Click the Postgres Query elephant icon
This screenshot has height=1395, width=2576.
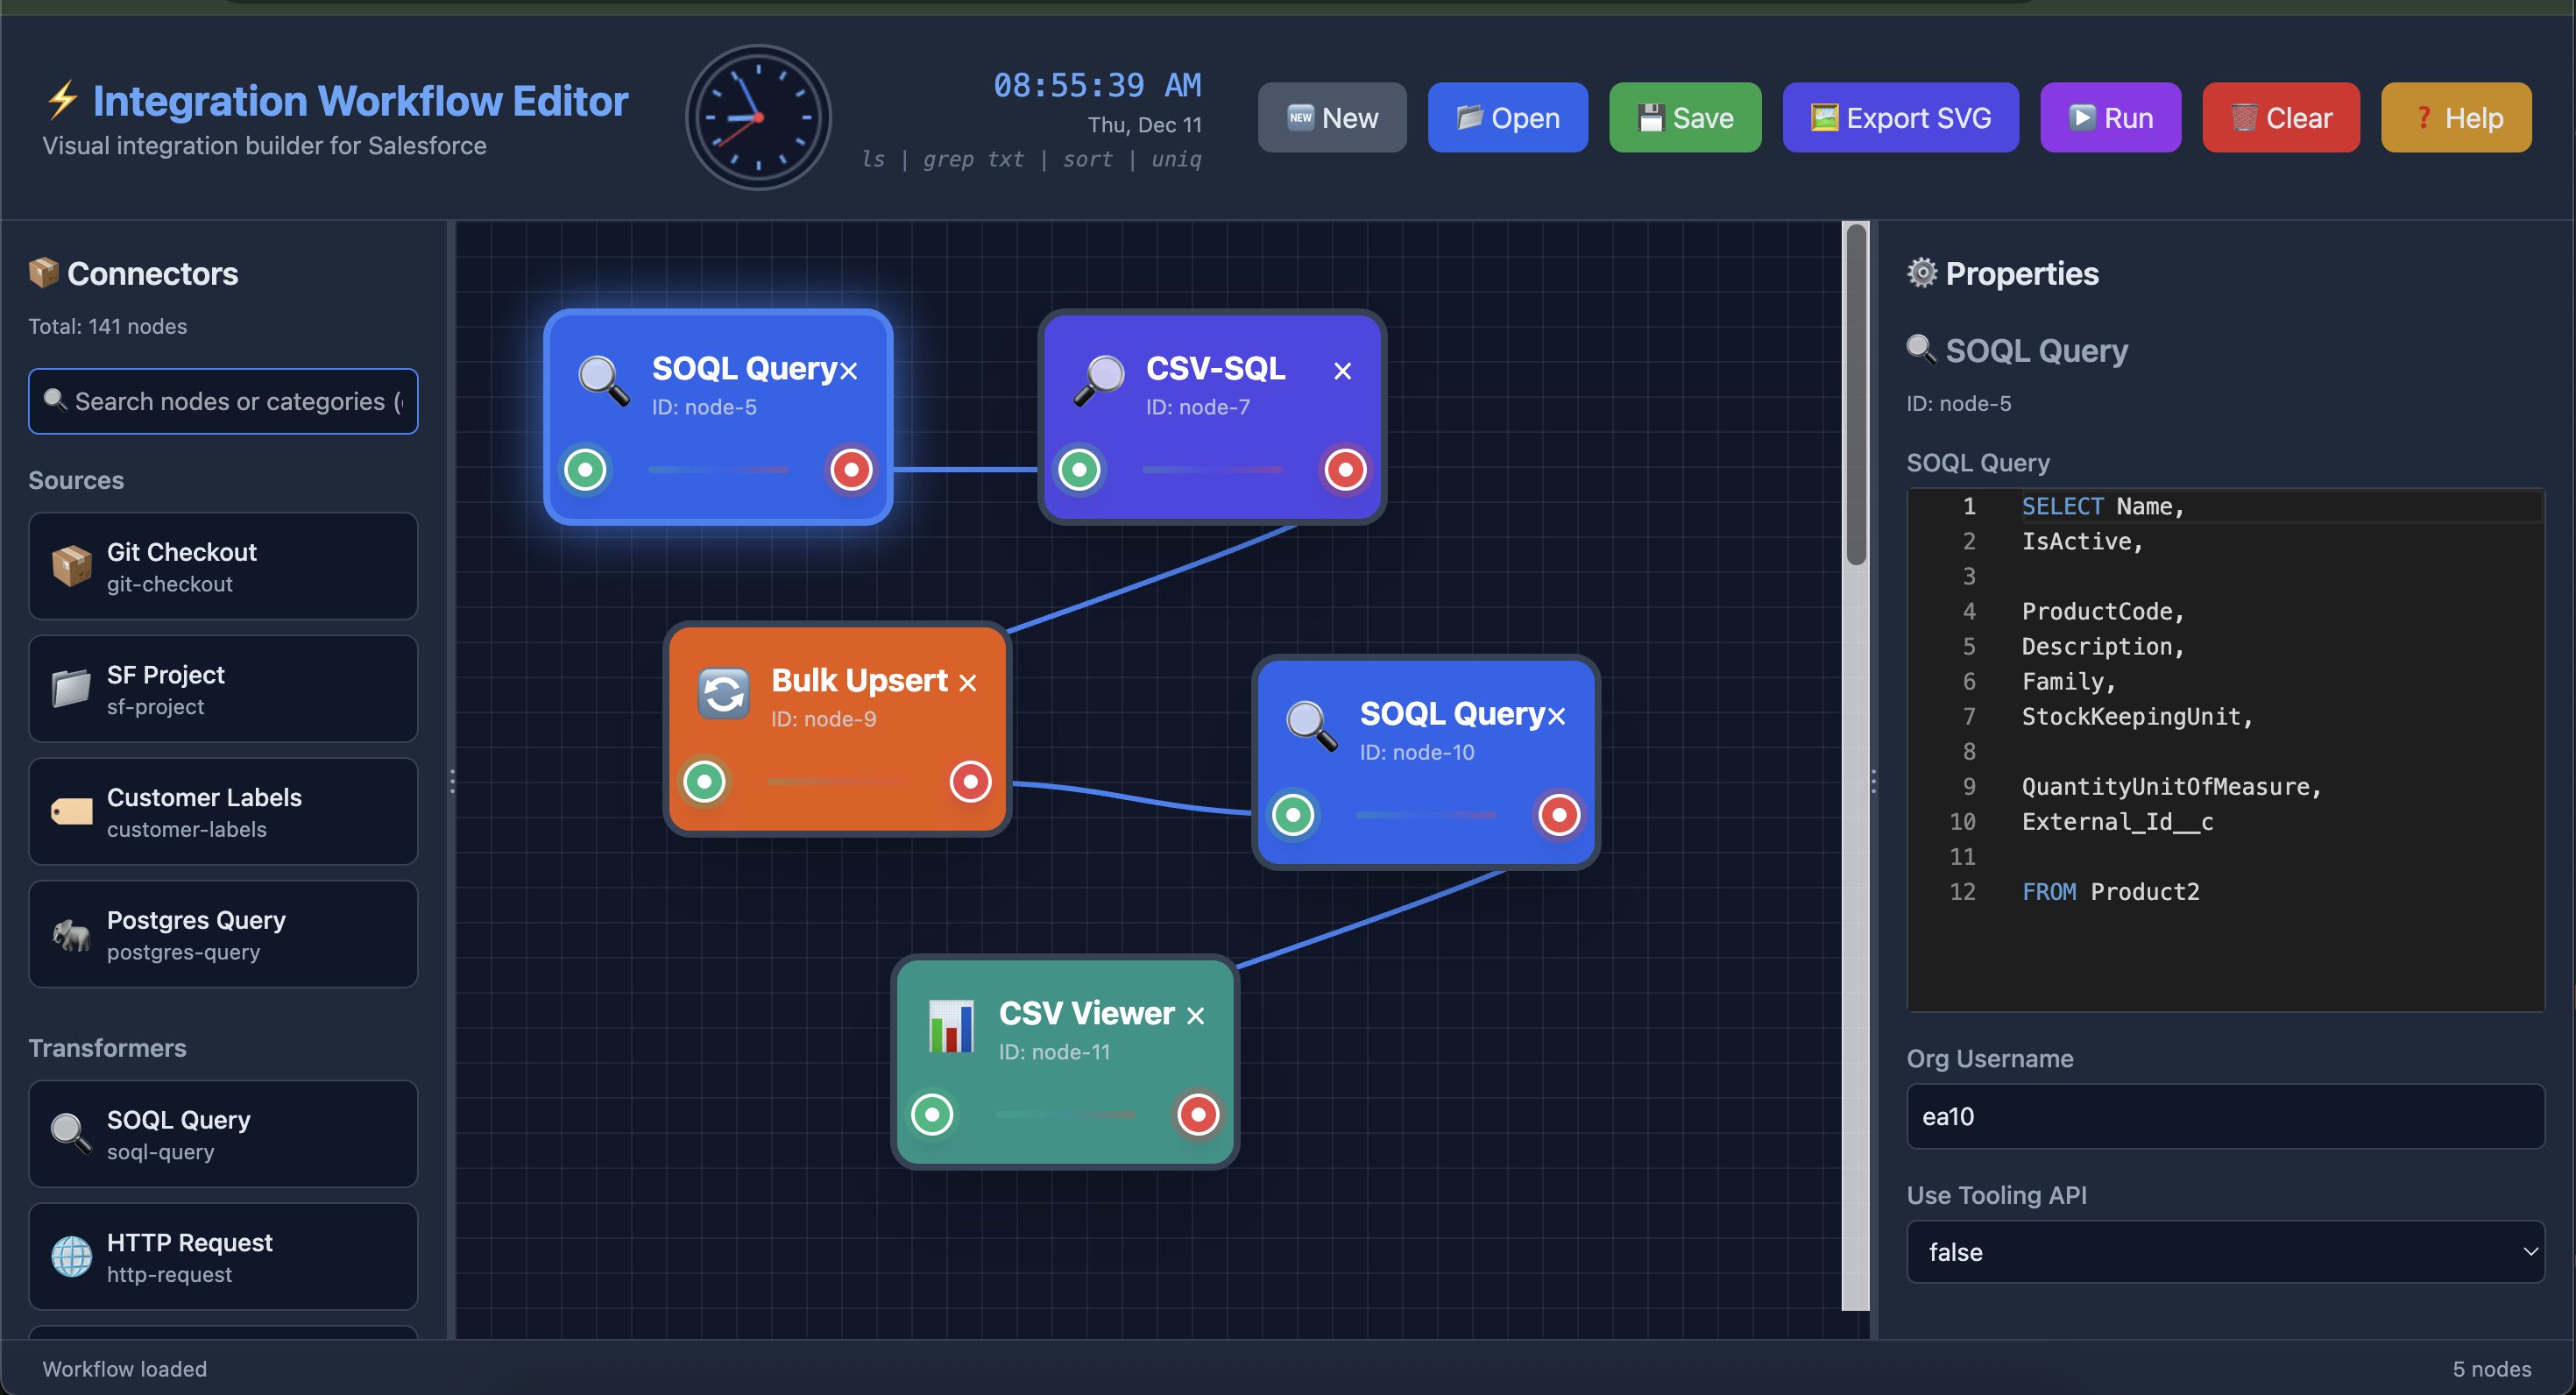click(70, 934)
